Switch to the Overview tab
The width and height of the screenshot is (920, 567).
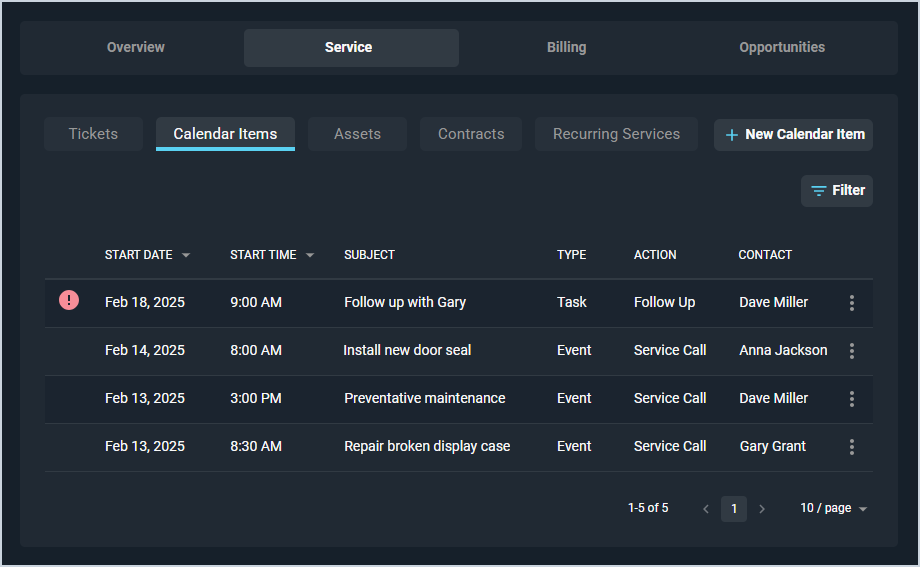pos(136,48)
